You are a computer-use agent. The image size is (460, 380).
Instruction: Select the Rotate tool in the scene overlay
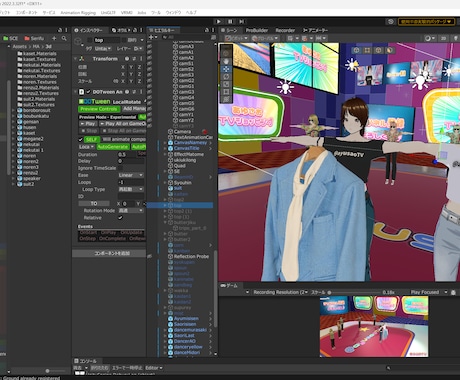tap(226, 77)
